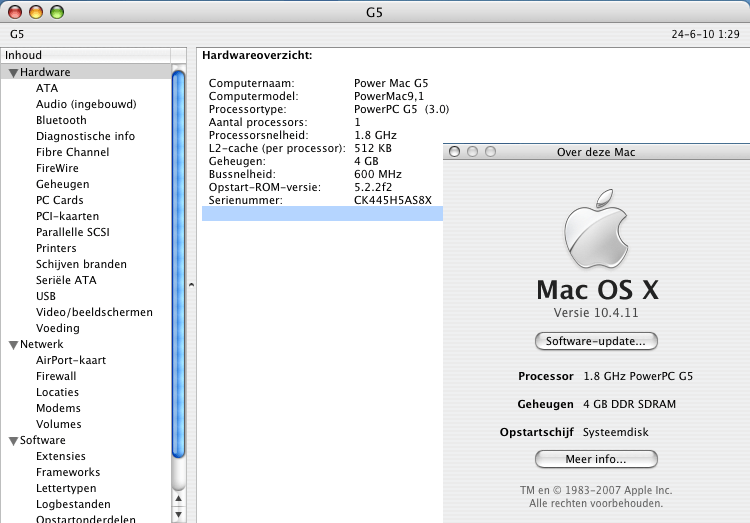This screenshot has width=750, height=523.
Task: Select Locaties entry
Action: pyautogui.click(x=57, y=392)
